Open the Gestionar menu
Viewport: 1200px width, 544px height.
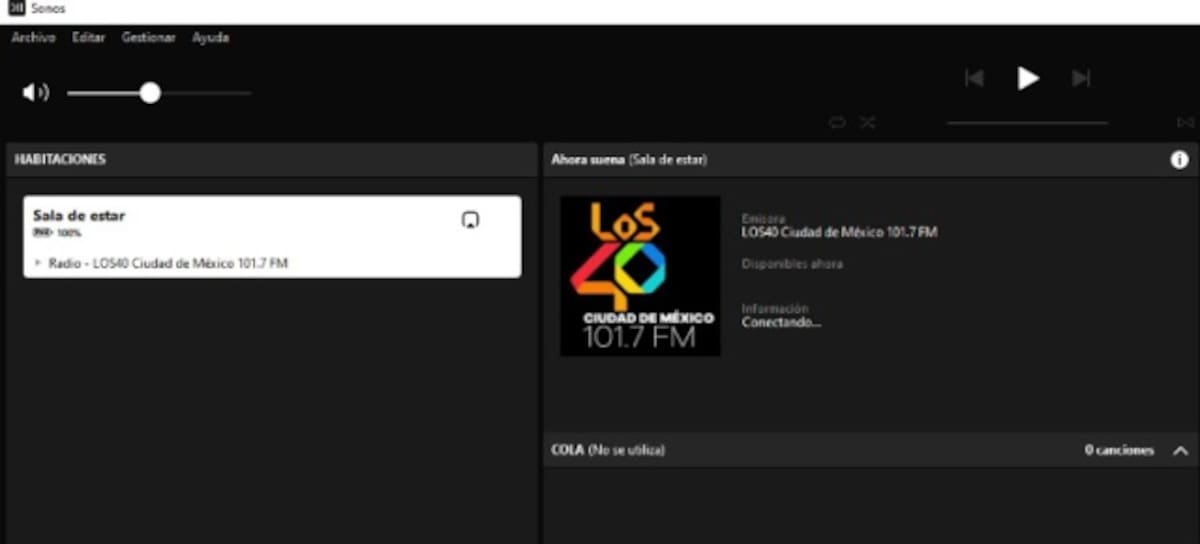click(x=148, y=37)
